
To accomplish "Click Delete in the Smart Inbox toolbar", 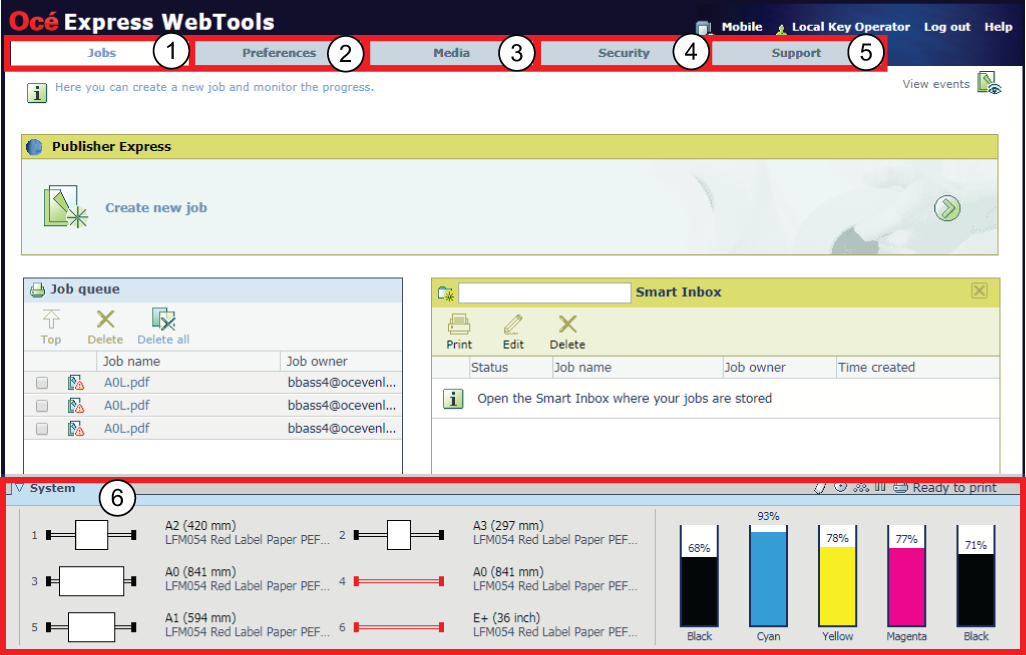I will tap(567, 332).
